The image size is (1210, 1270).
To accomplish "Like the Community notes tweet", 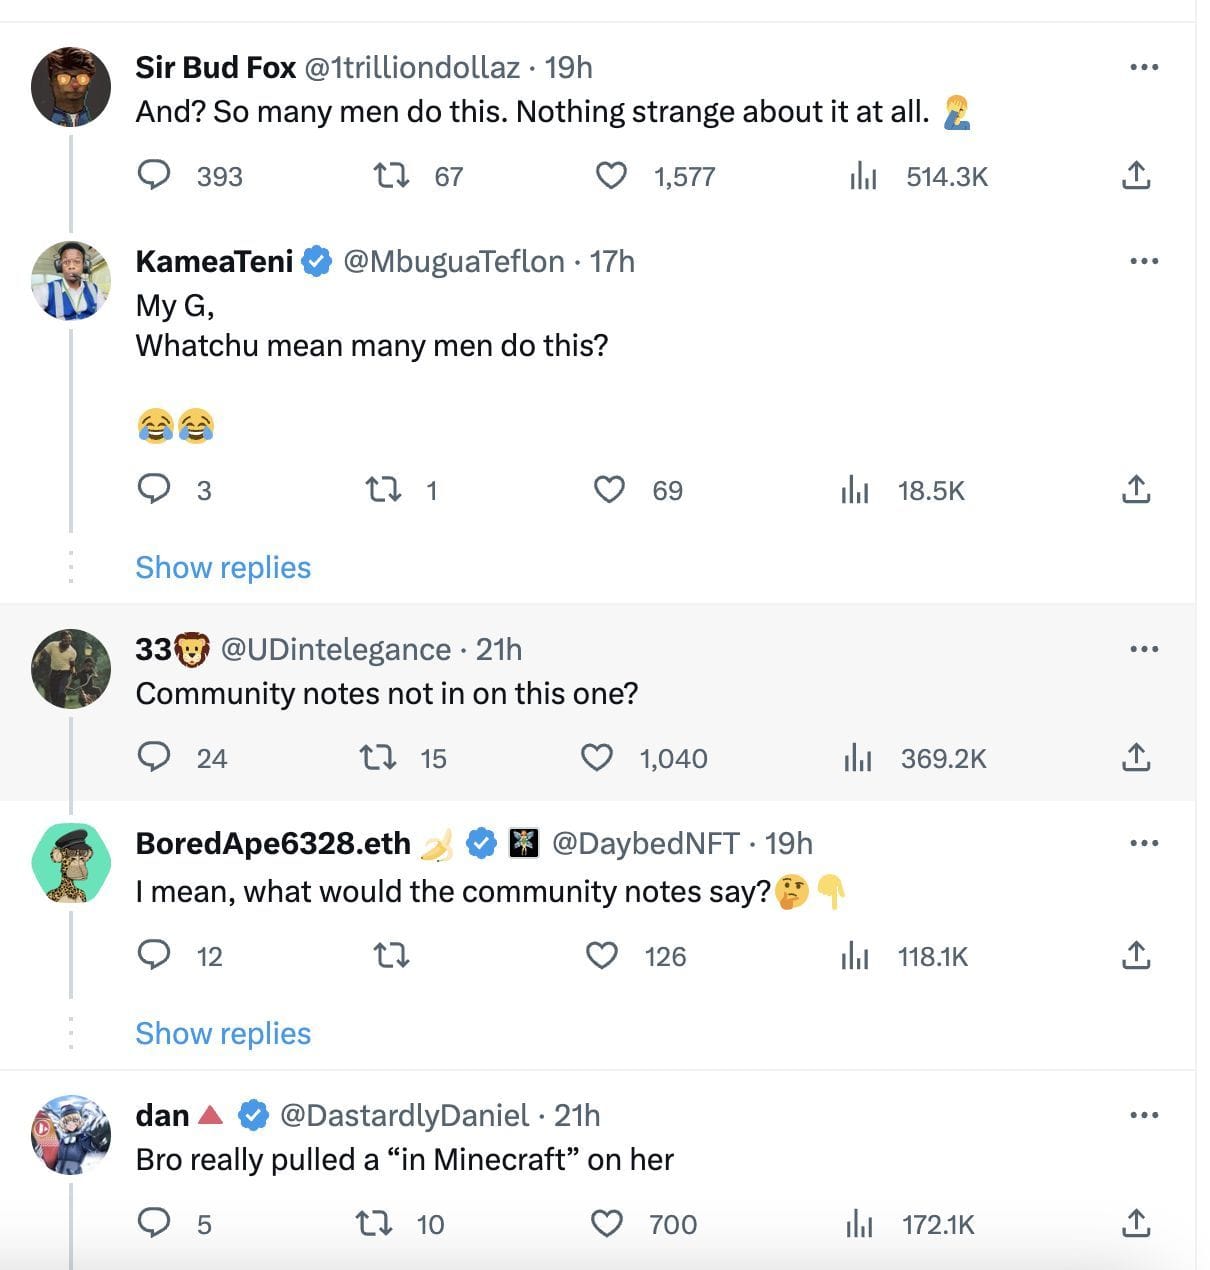I will pyautogui.click(x=597, y=758).
